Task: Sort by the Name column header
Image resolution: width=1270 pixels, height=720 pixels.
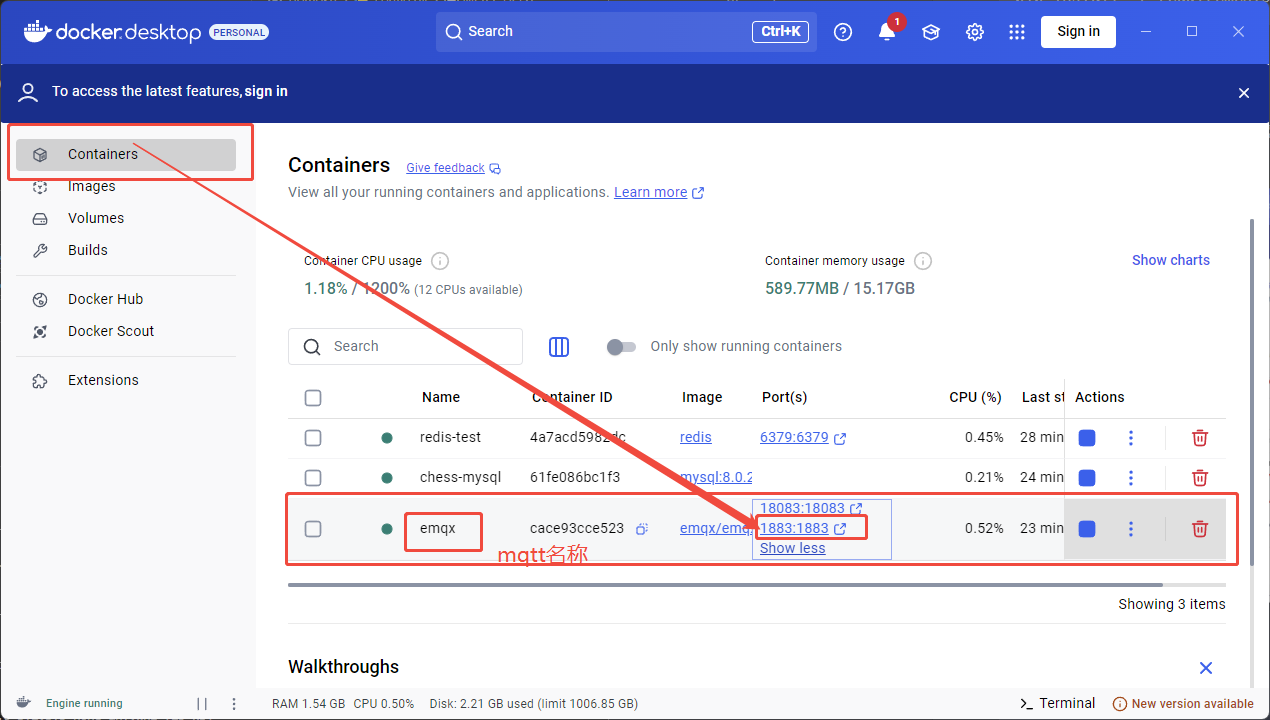Action: [441, 397]
